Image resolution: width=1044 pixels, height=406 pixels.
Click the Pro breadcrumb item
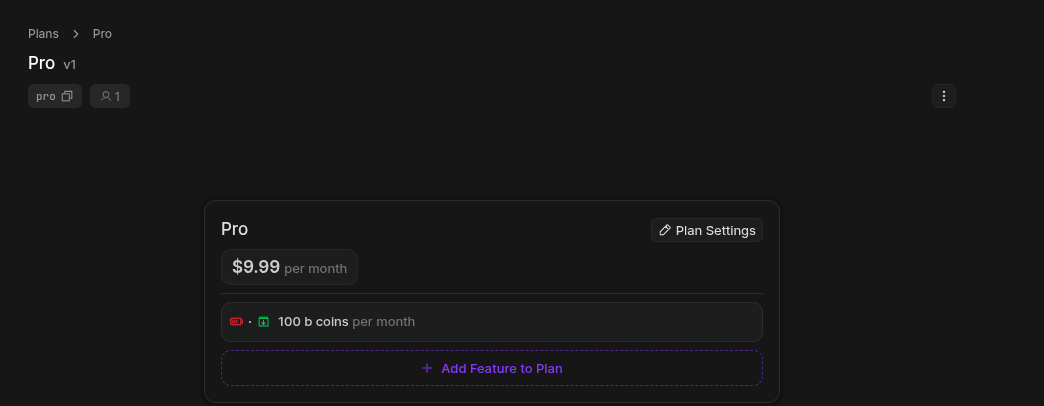click(102, 34)
